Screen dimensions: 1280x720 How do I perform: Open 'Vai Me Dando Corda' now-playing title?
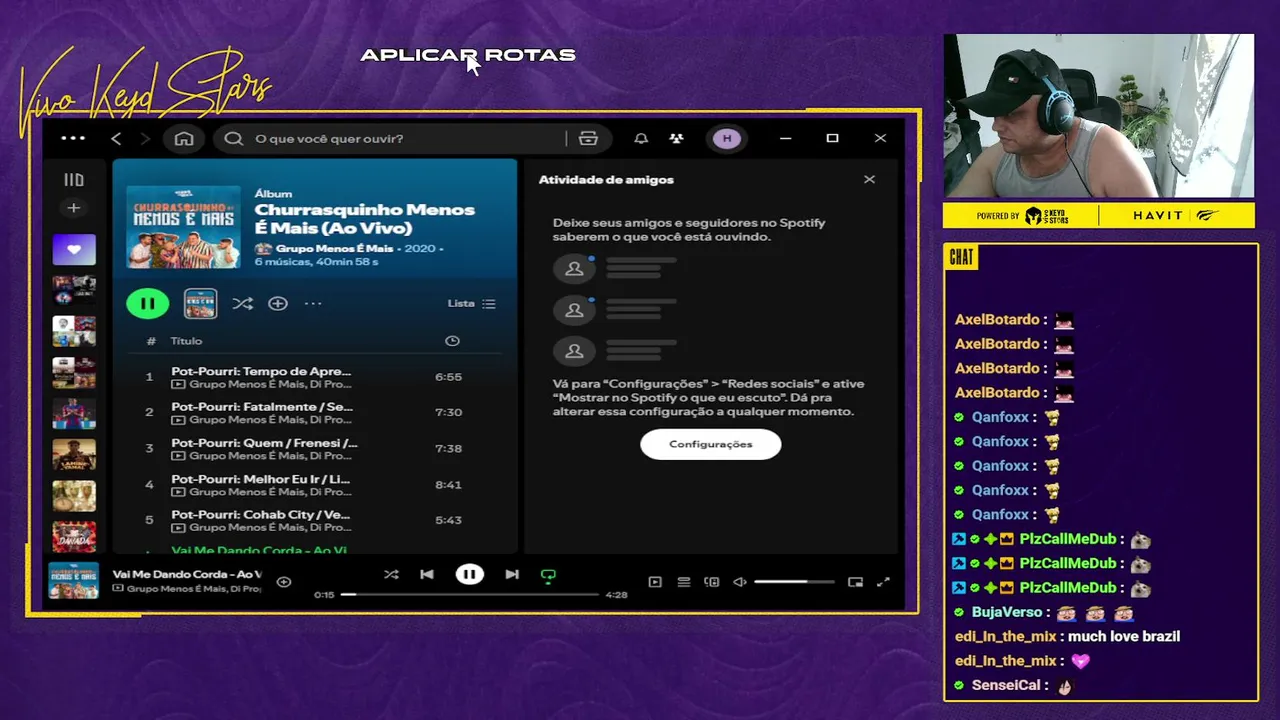click(187, 574)
